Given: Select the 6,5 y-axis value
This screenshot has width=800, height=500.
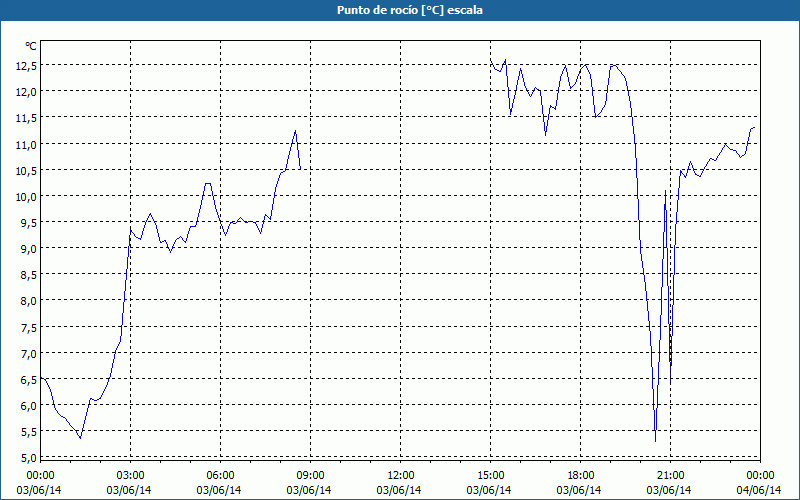Looking at the screenshot, I should 29,379.
